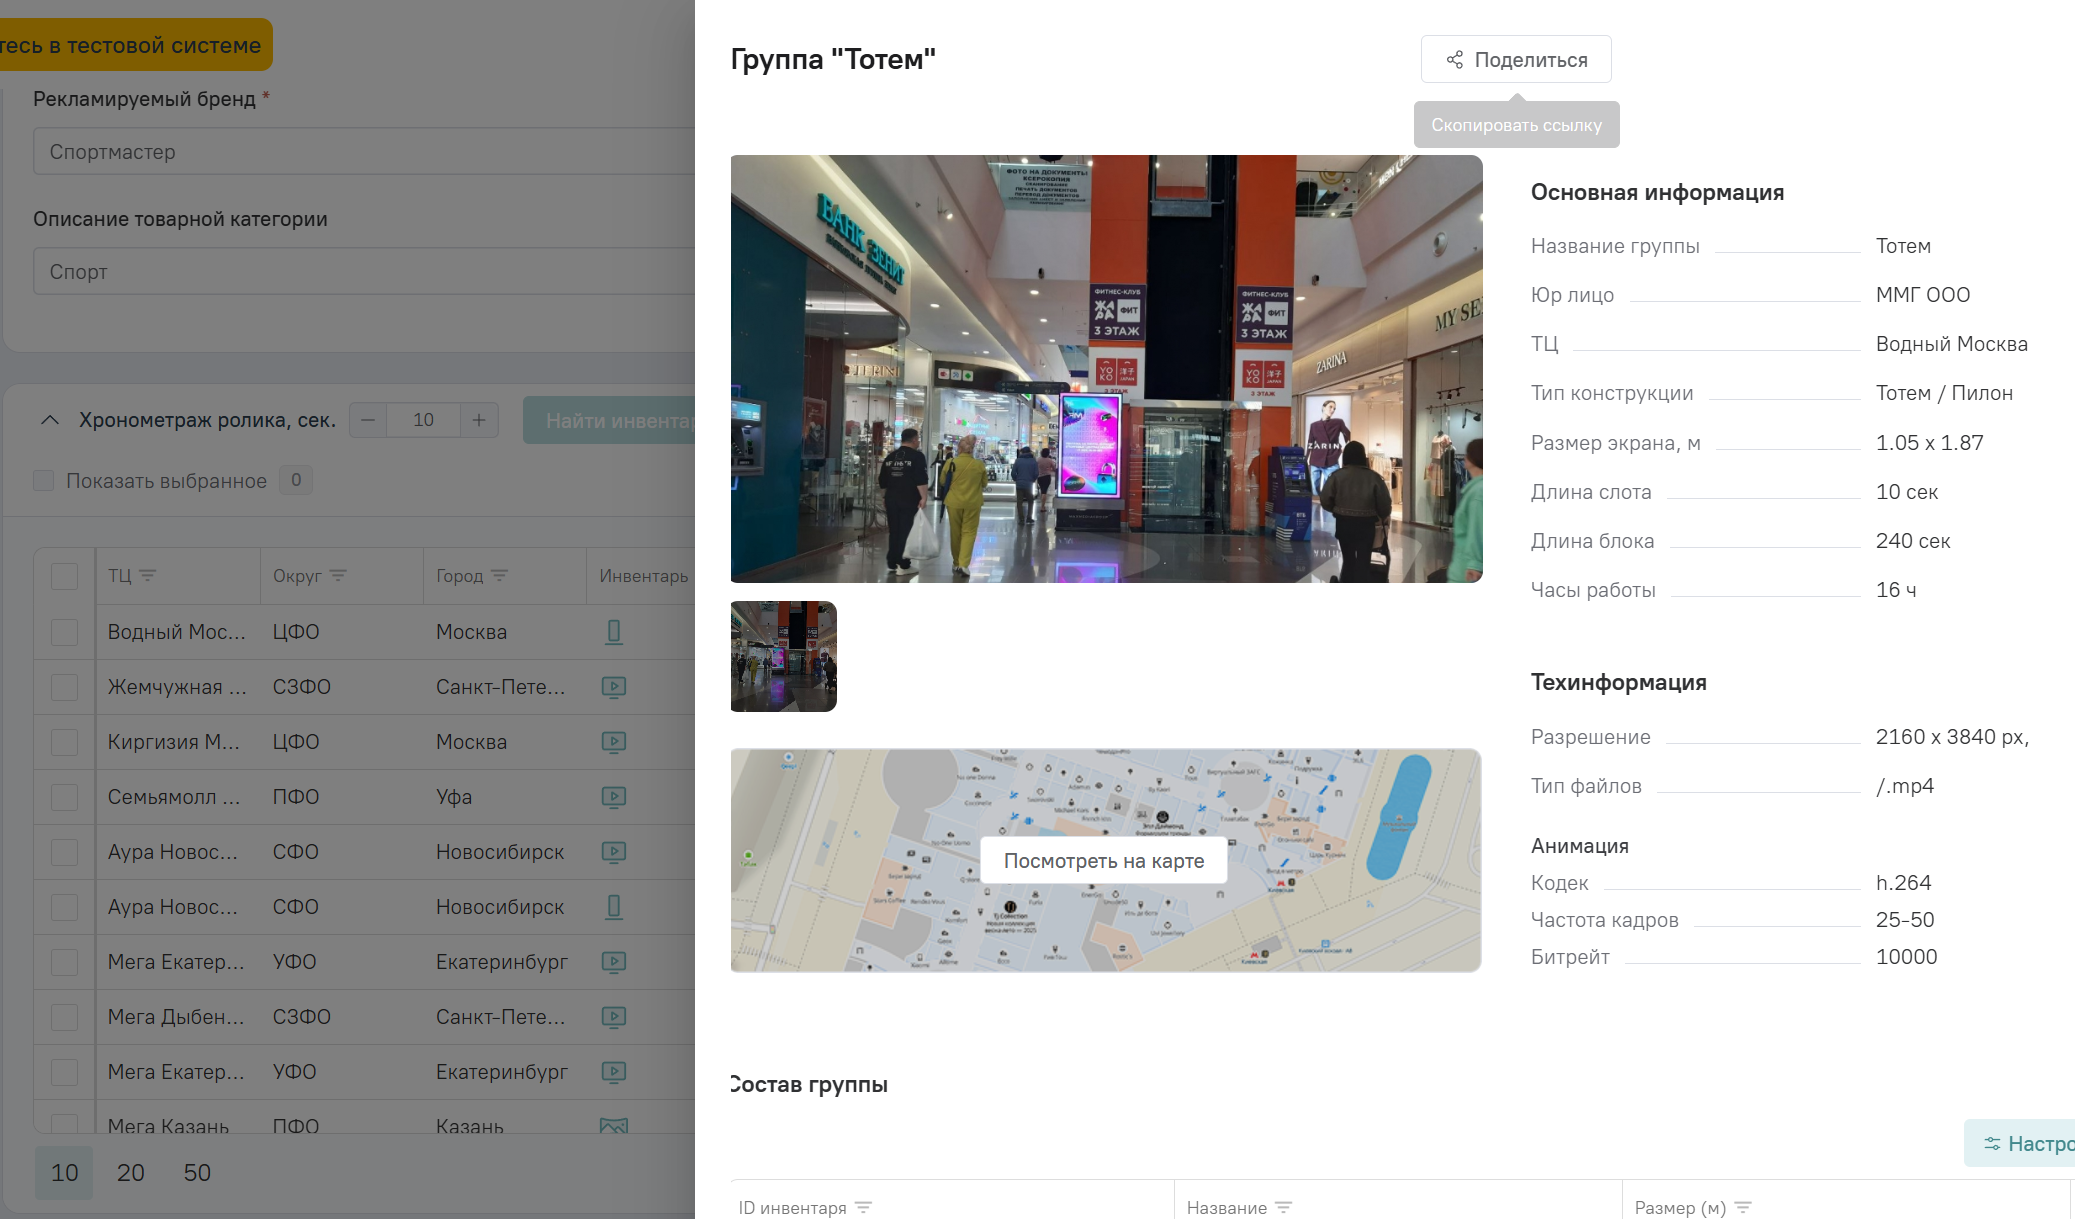Filter the Округ column
Viewport: 2075px width, 1219px height.
(x=338, y=576)
